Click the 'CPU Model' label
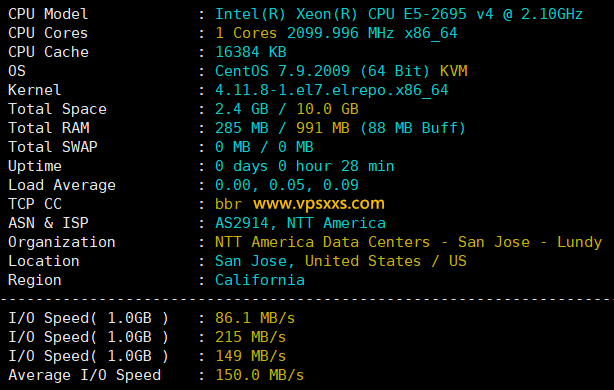The height and width of the screenshot is (390, 614). (x=48, y=14)
